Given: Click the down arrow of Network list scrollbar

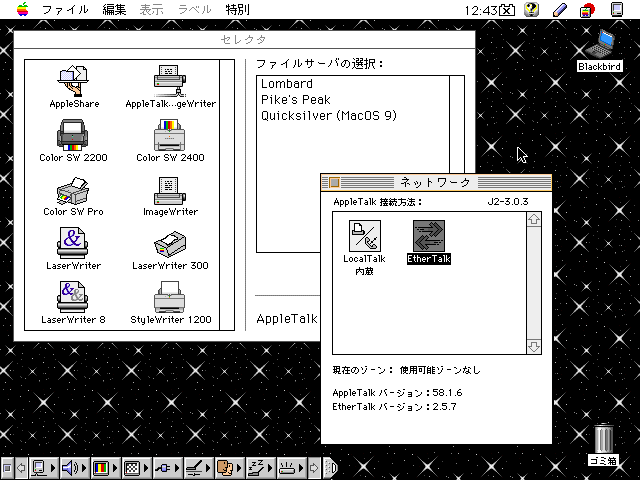Looking at the screenshot, I should (534, 347).
